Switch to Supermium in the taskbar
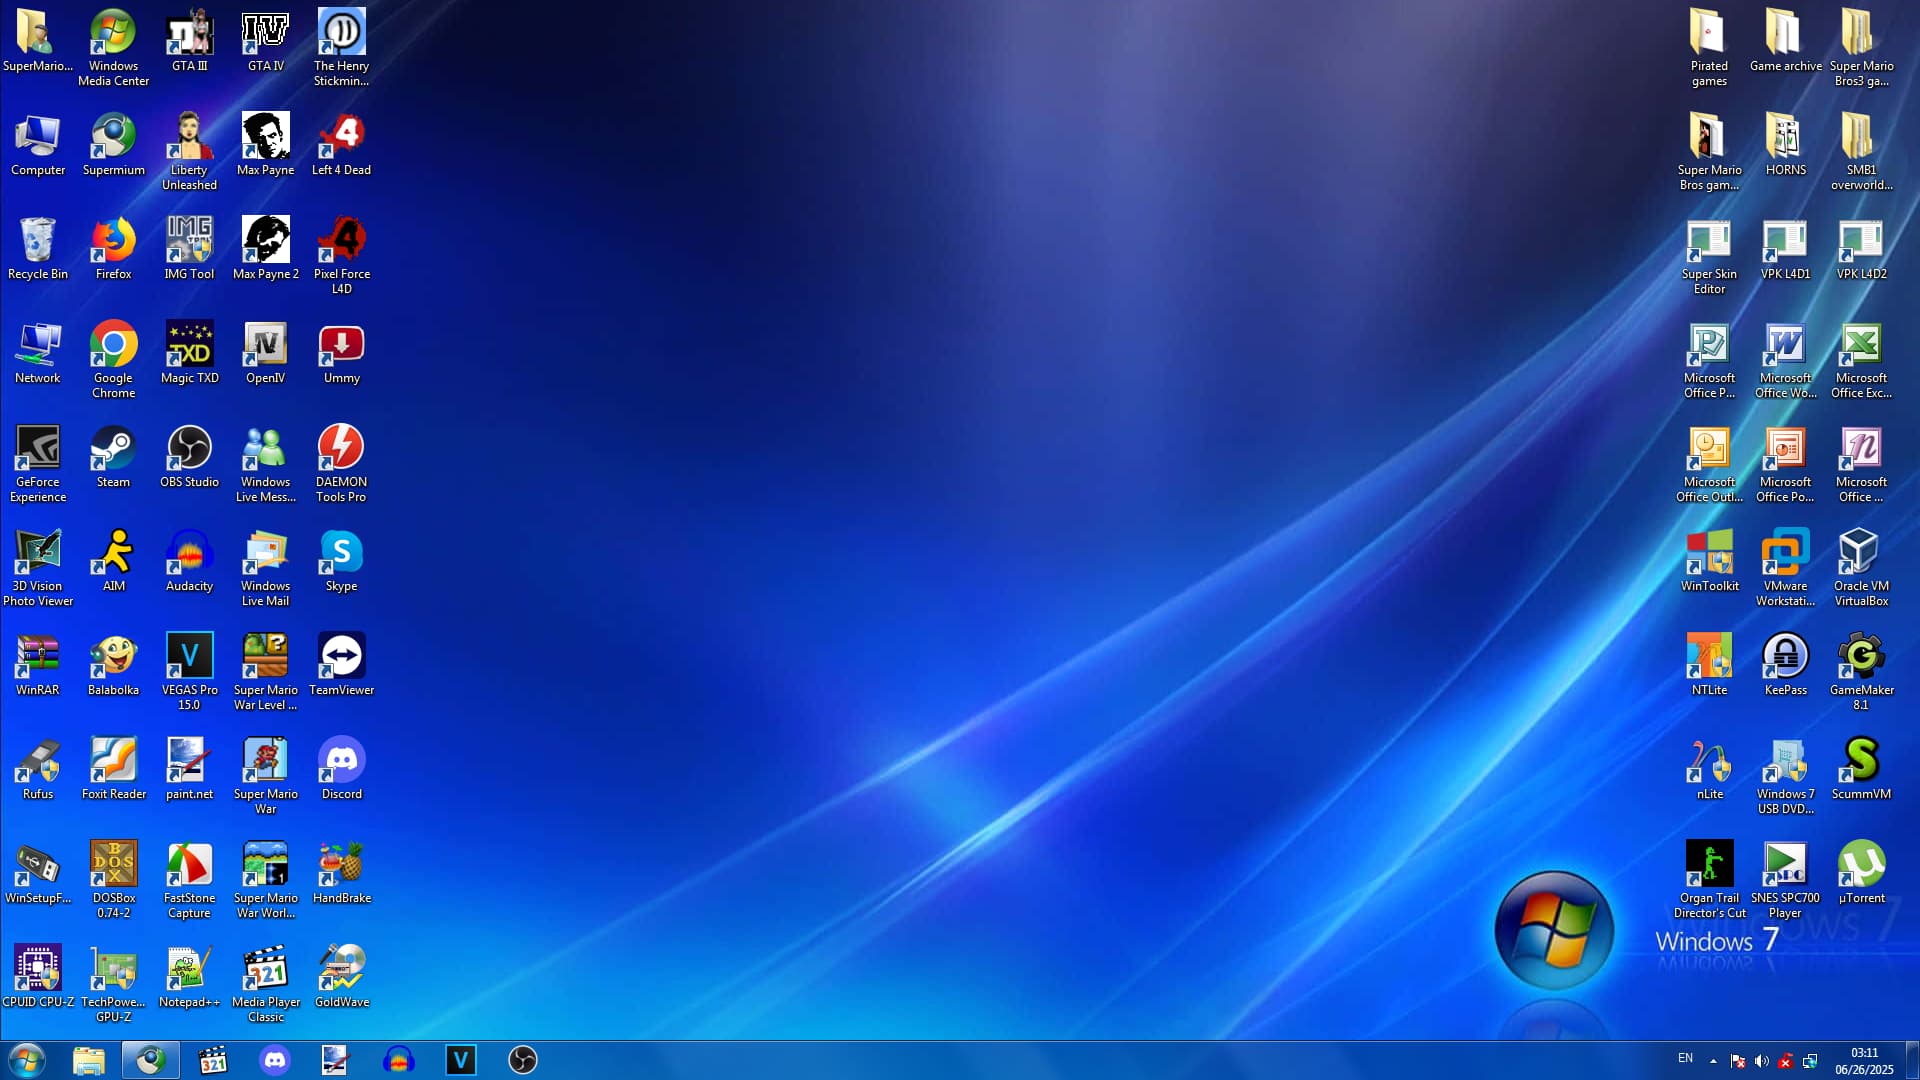Screen dimensions: 1920x1080 (x=151, y=1060)
